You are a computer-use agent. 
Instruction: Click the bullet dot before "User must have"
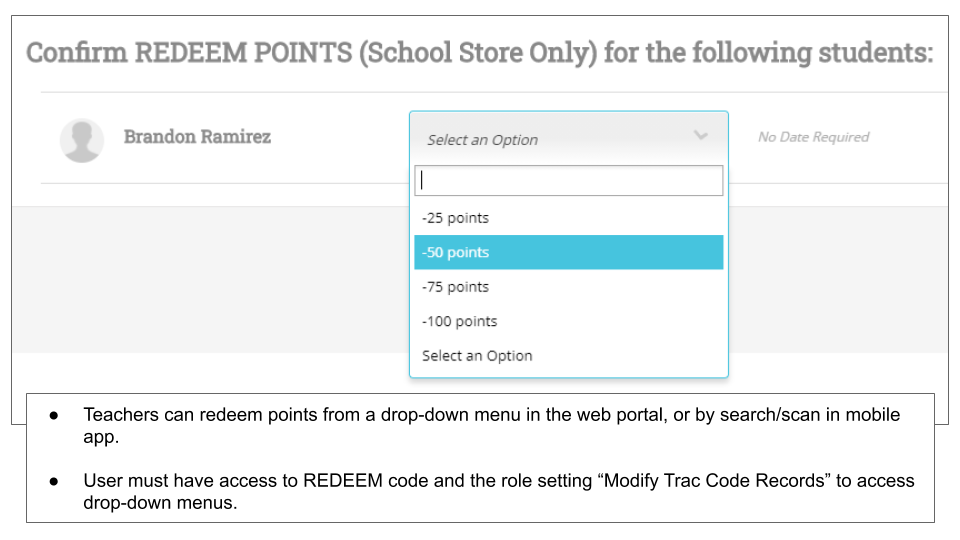pos(55,481)
